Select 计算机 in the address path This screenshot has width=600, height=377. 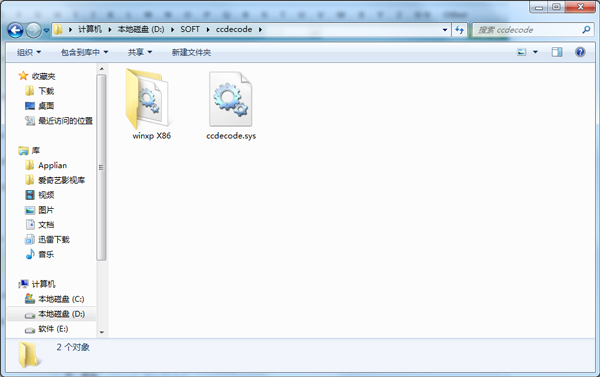90,29
